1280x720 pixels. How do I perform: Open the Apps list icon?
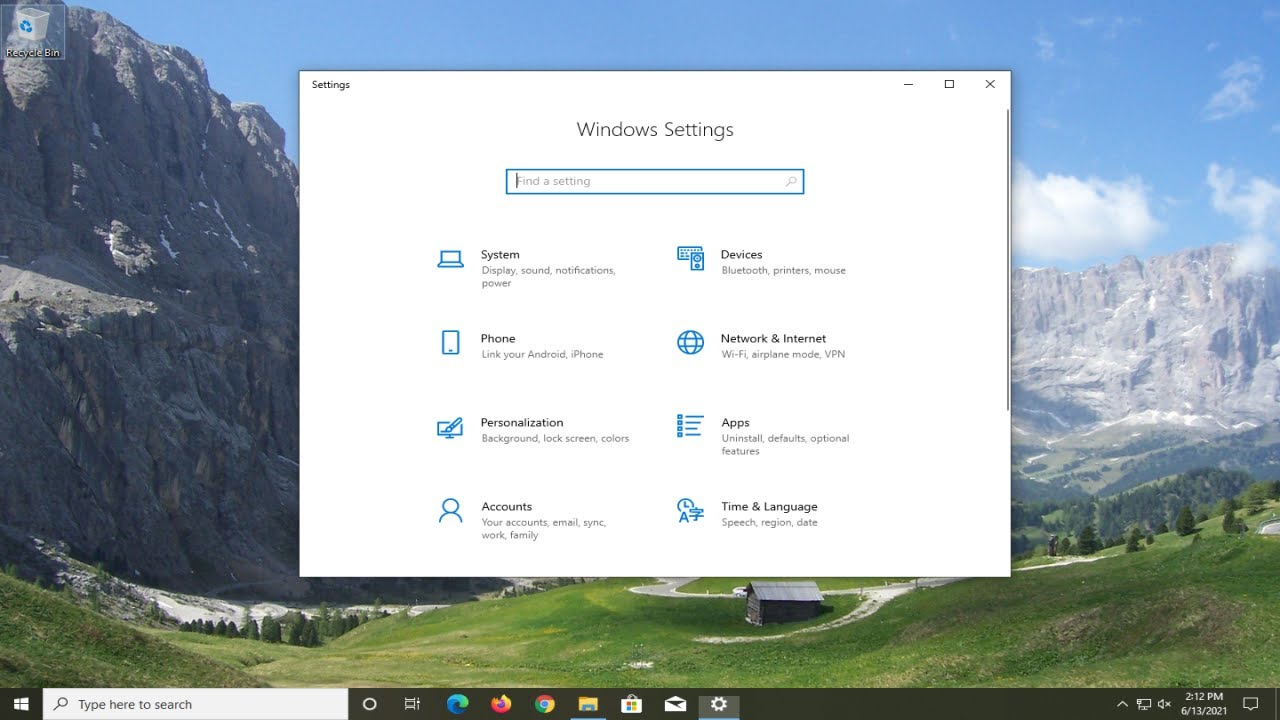click(690, 426)
